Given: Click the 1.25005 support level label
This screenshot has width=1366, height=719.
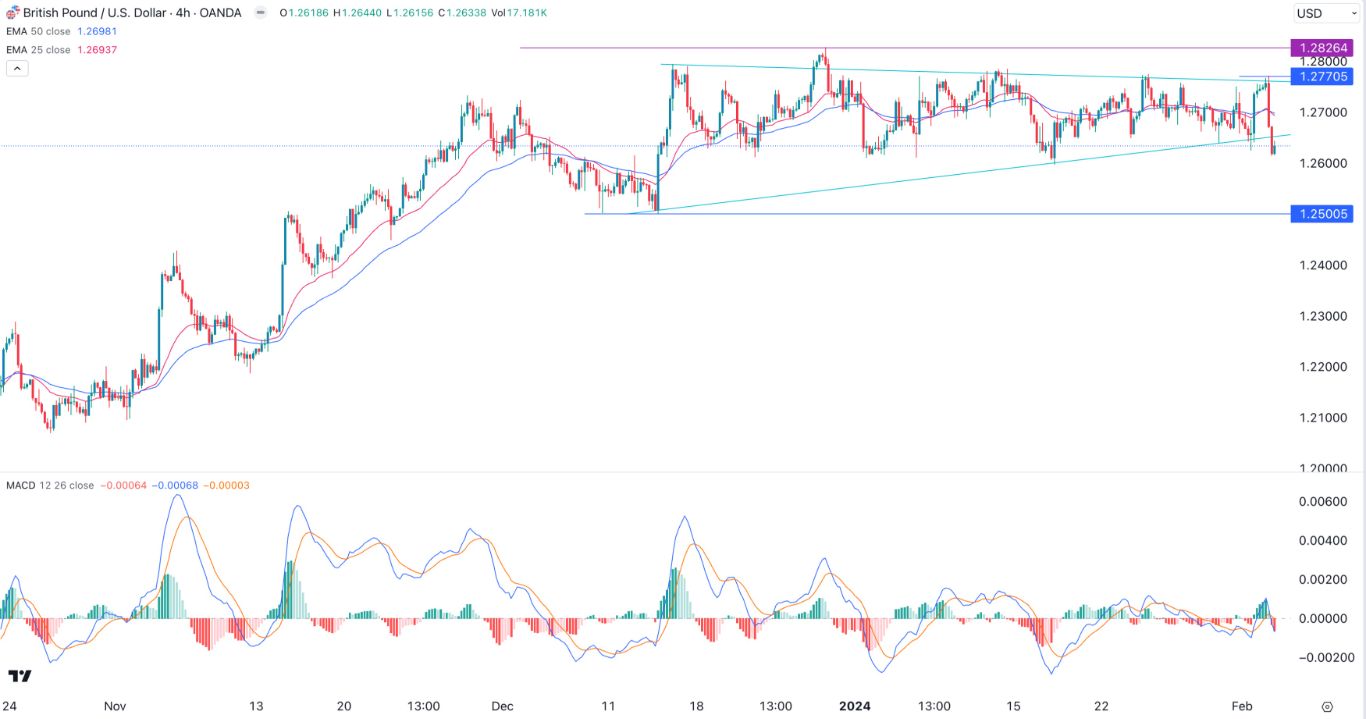Looking at the screenshot, I should 1322,214.
